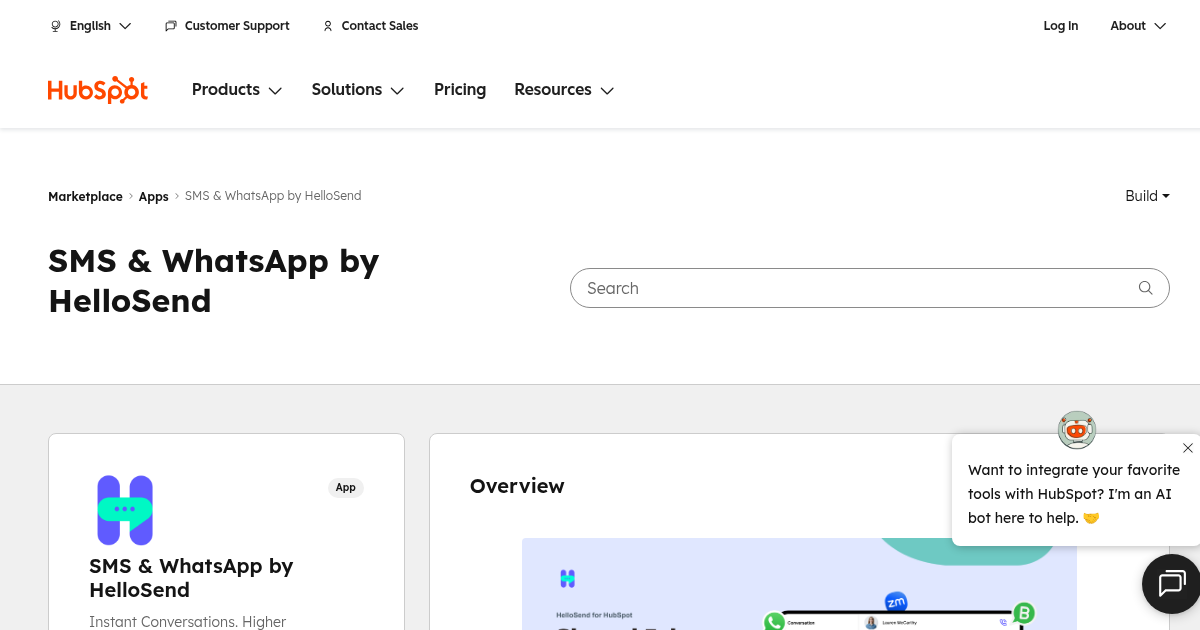Viewport: 1200px width, 630px height.
Task: Open the English language dropdown
Action: click(x=91, y=26)
